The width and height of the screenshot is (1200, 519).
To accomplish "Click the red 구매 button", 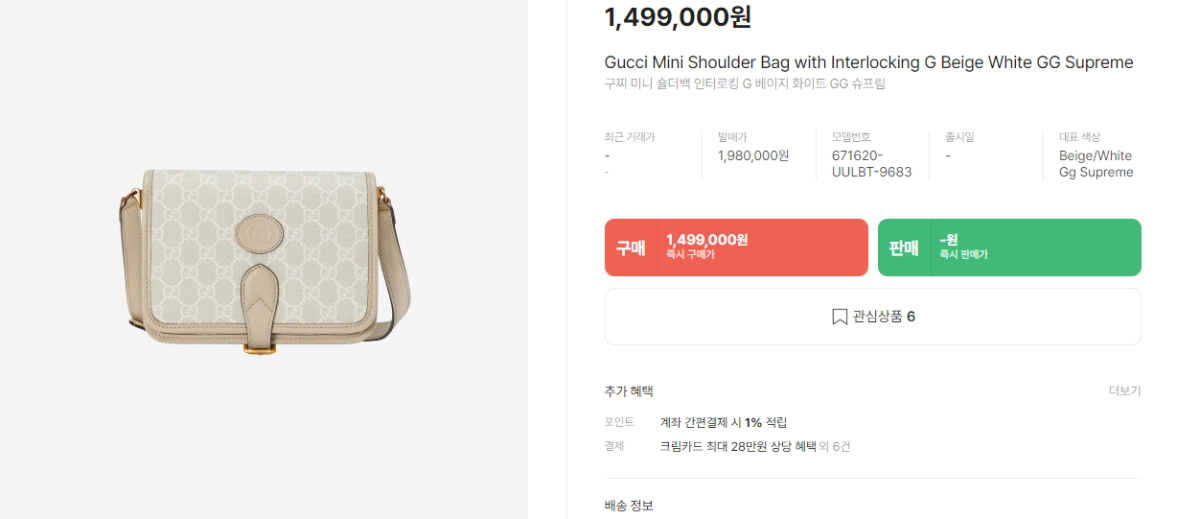I will [x=736, y=248].
